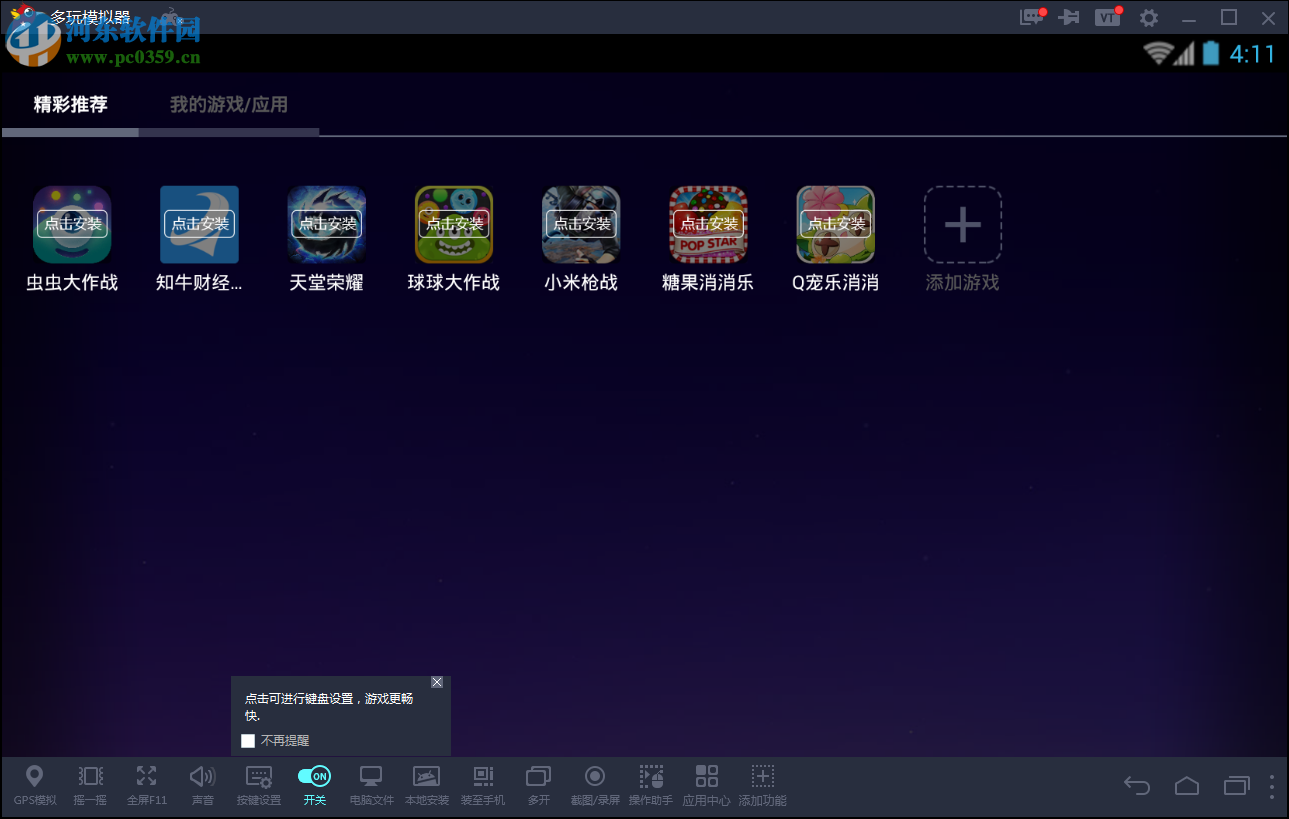Screen dimensions: 1289x819
Task: Check the 不再提醒 do-not-remind checkbox
Action: (x=247, y=741)
